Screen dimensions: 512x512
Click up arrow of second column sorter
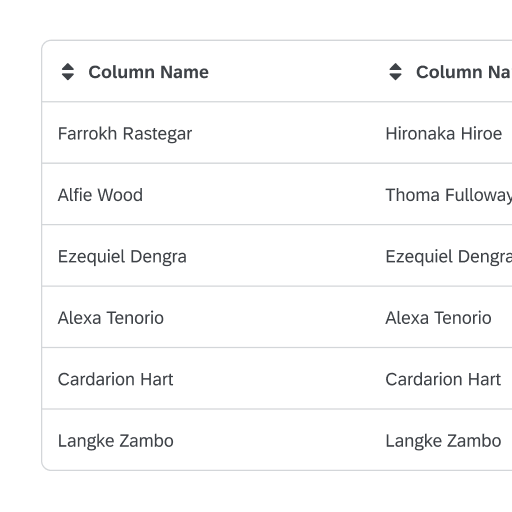pyautogui.click(x=395, y=66)
